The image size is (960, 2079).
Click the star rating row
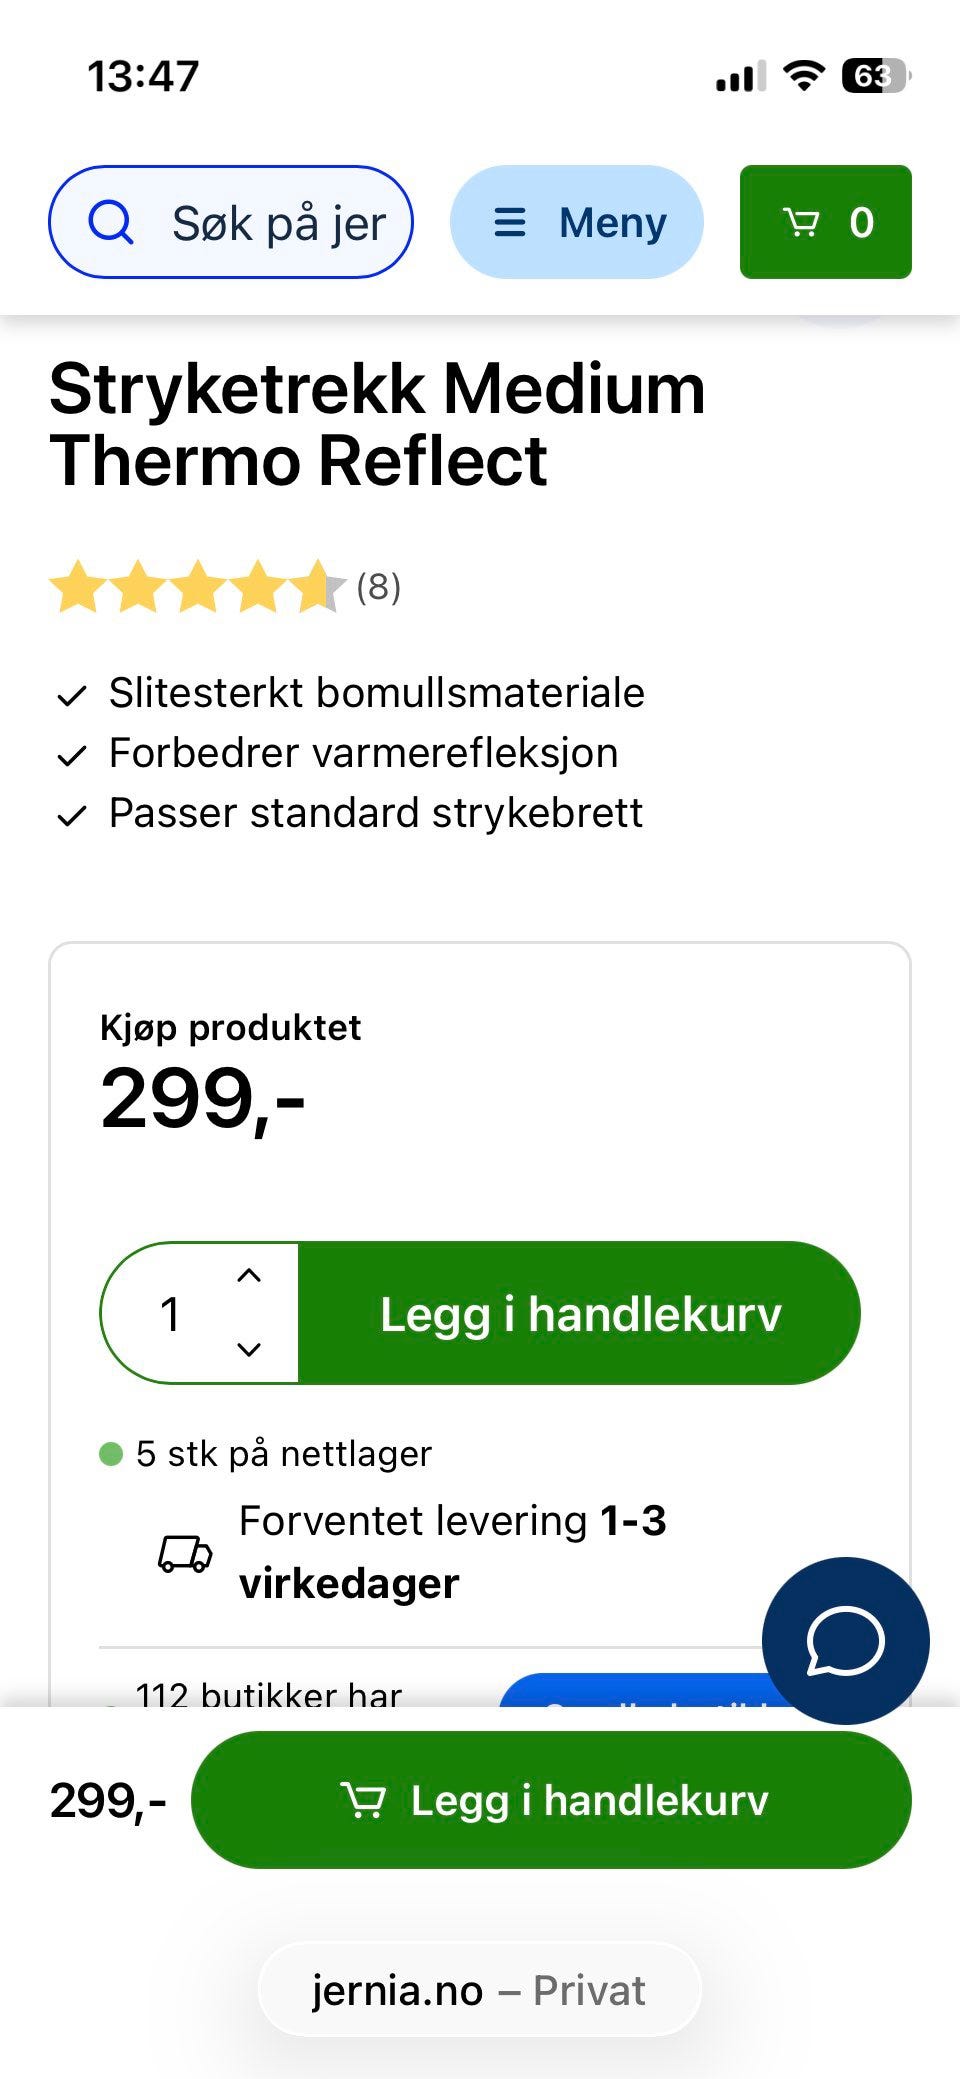pyautogui.click(x=196, y=587)
